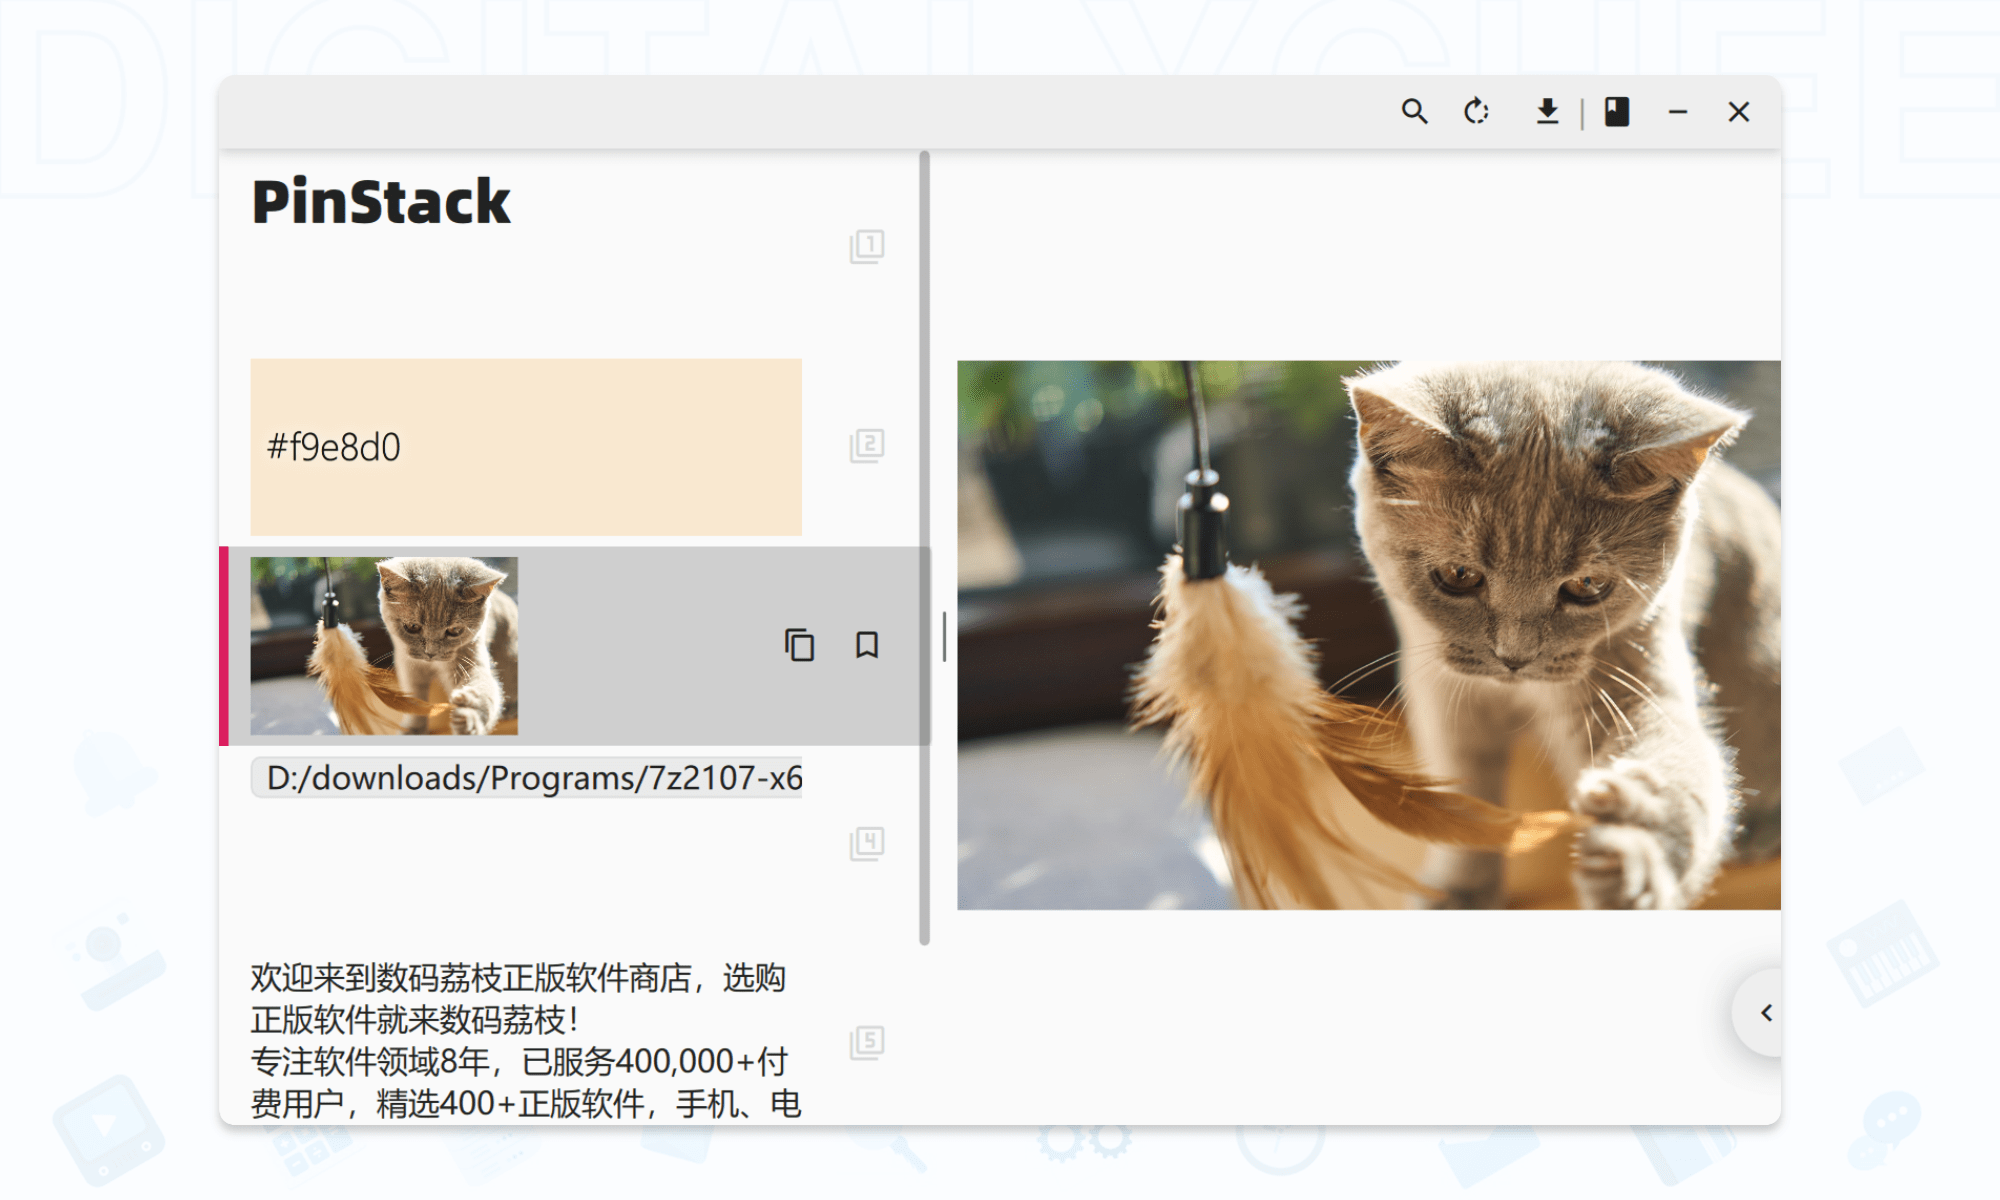2000x1200 pixels.
Task: Click the download arrow icon
Action: click(1547, 111)
